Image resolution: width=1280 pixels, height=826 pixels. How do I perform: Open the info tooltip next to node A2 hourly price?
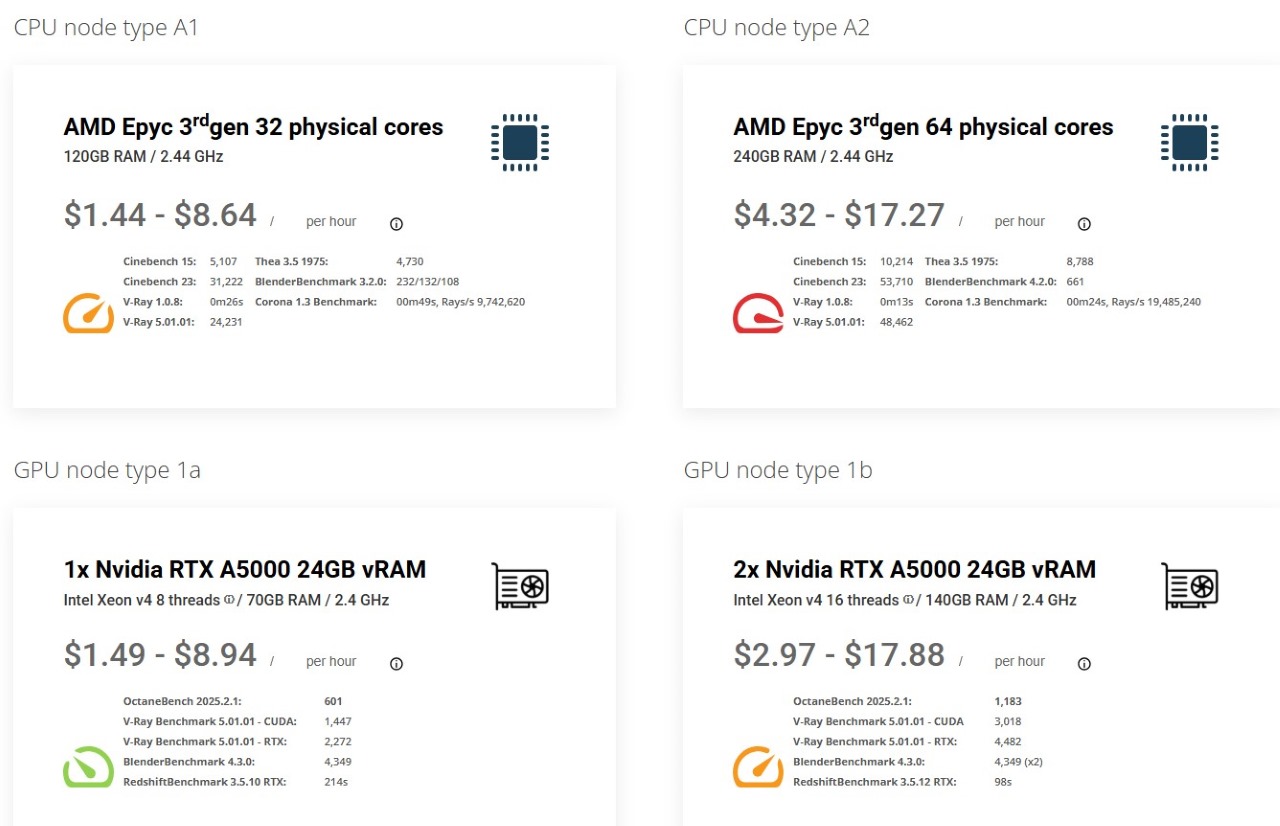1084,224
